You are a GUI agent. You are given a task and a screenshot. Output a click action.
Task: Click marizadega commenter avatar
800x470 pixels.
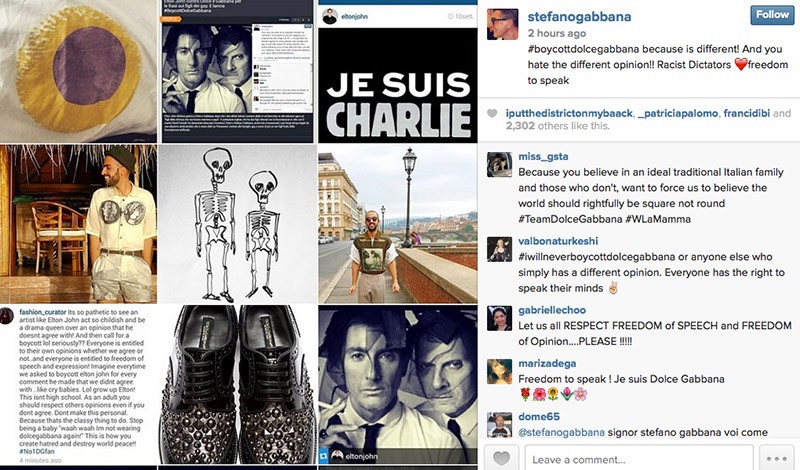click(x=499, y=372)
